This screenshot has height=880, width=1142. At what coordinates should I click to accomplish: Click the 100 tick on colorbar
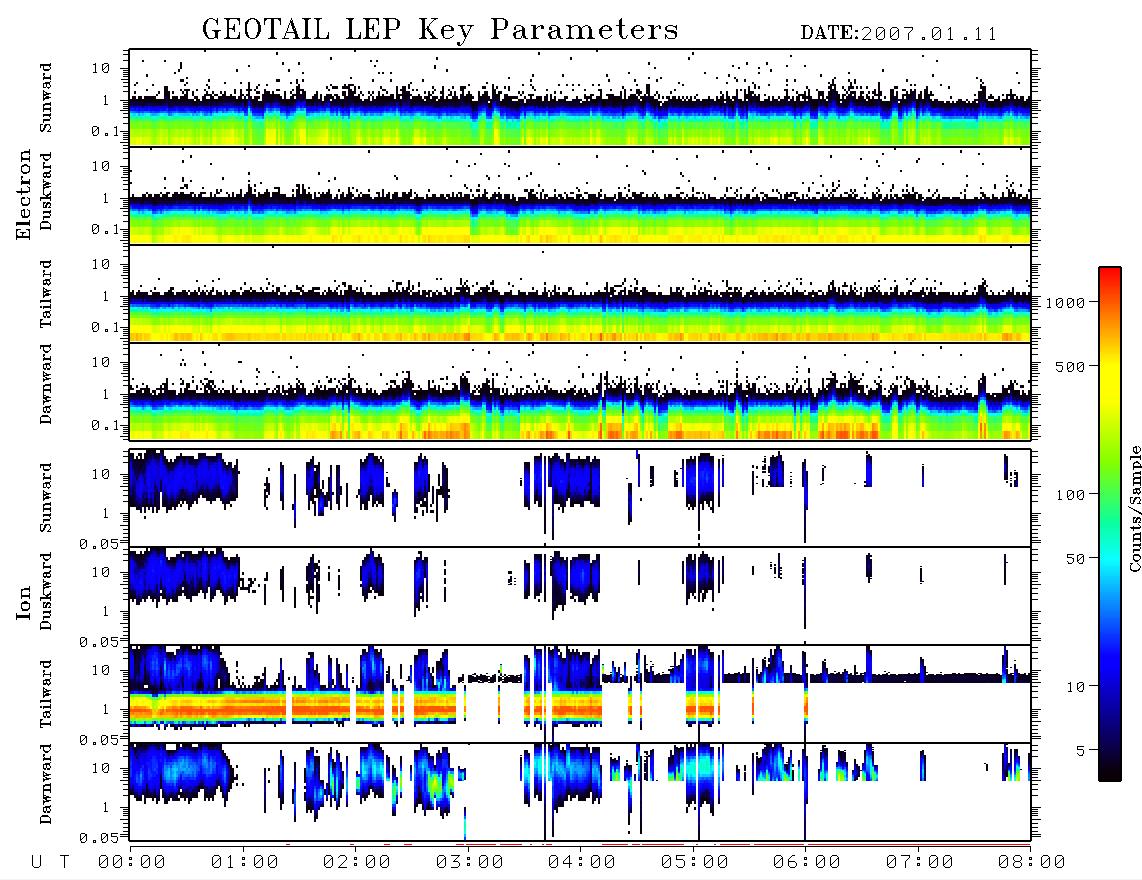[x=1071, y=495]
